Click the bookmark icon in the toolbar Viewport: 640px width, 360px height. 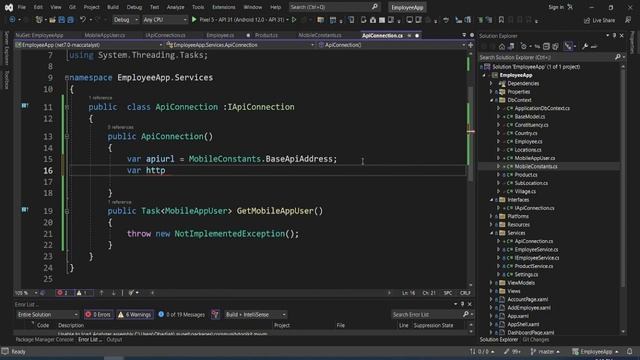501,20
